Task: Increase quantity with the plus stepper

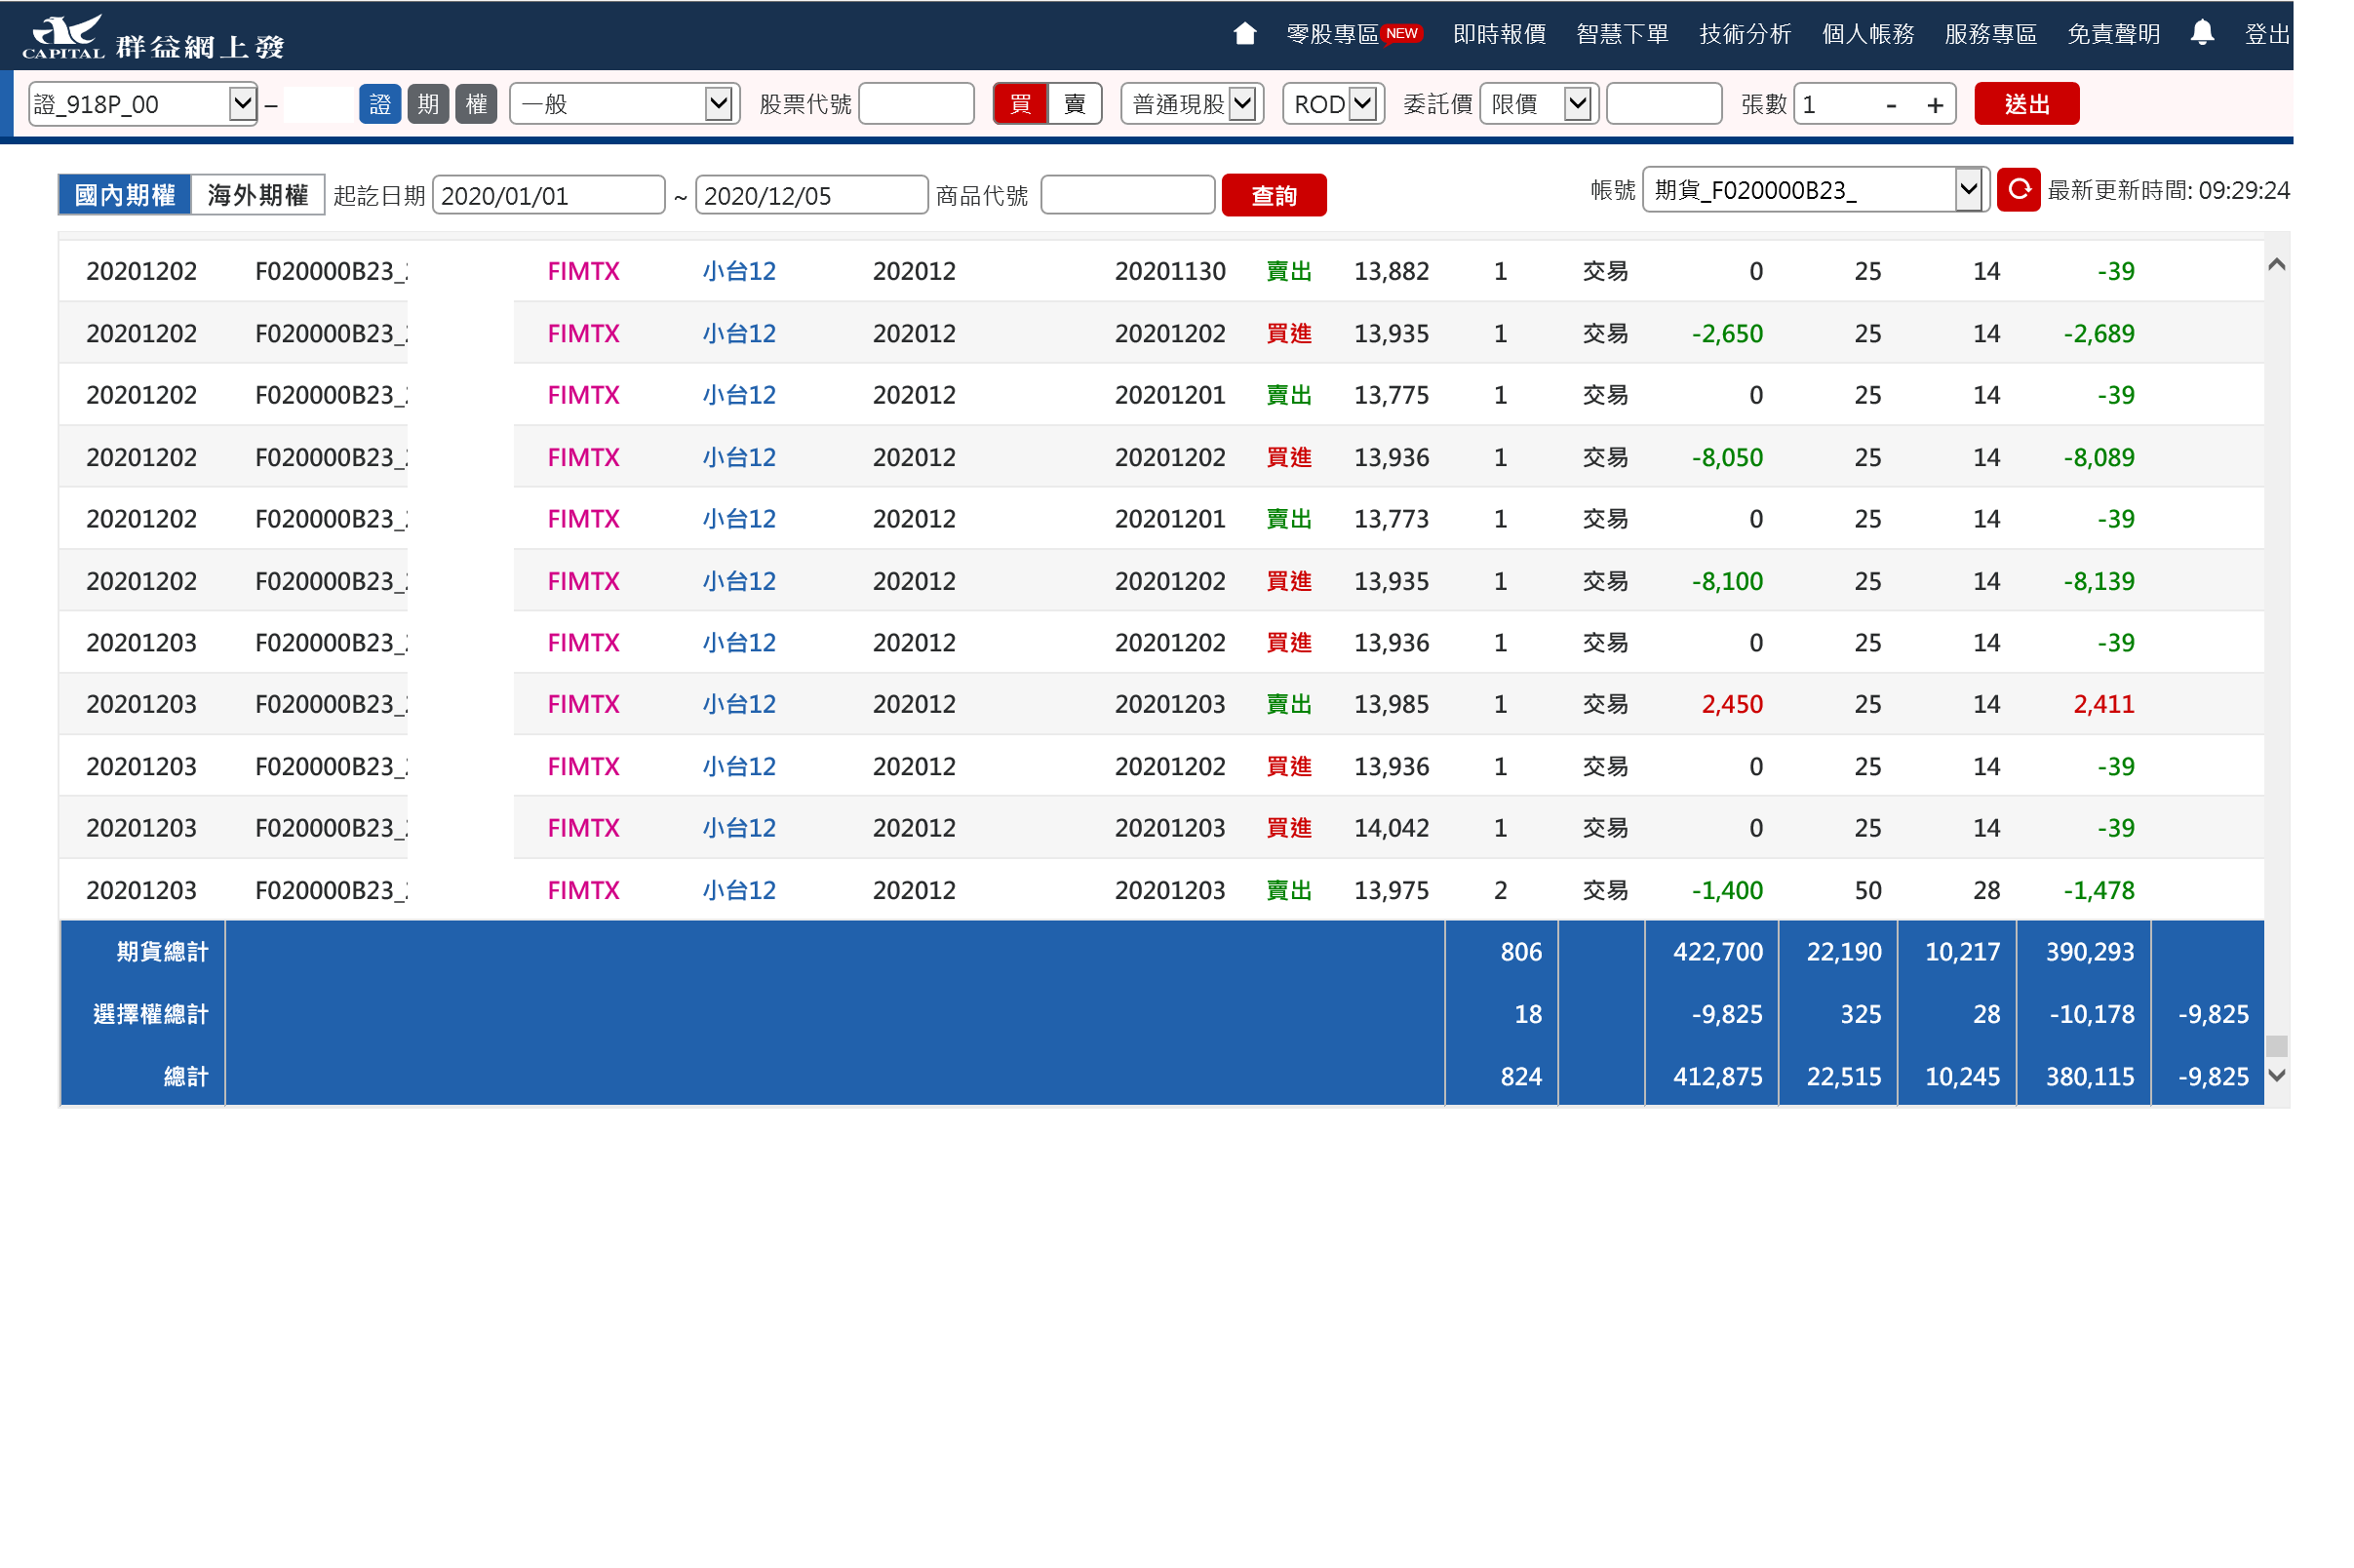Action: point(1935,105)
